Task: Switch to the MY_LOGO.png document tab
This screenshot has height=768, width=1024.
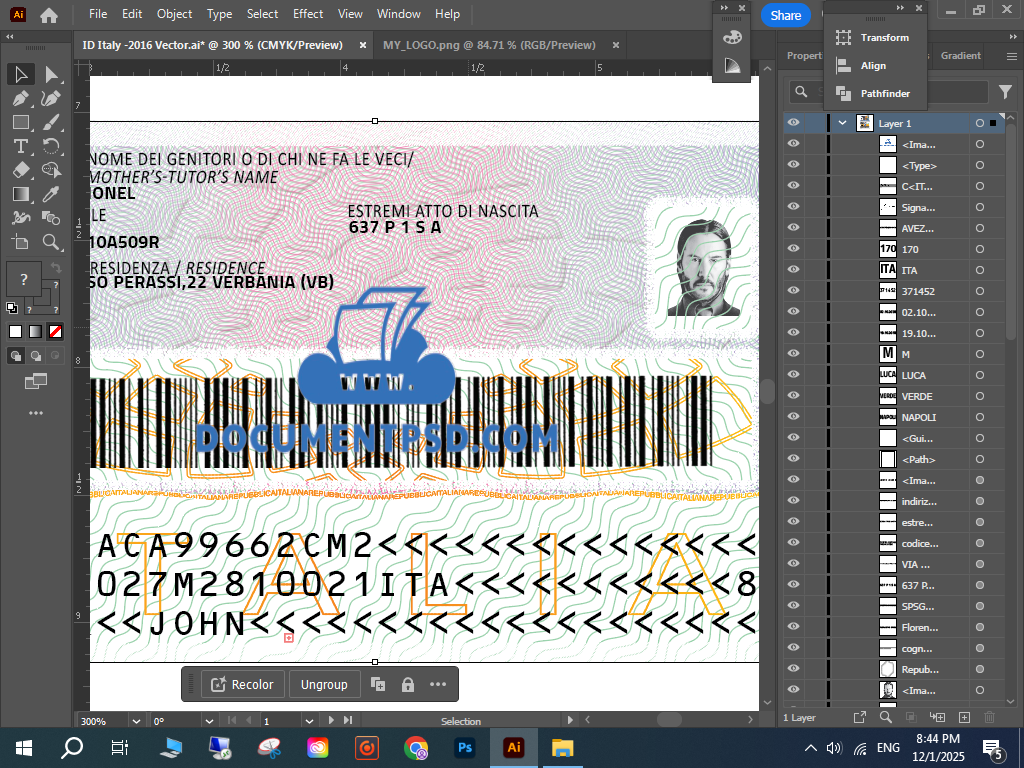Action: click(489, 45)
